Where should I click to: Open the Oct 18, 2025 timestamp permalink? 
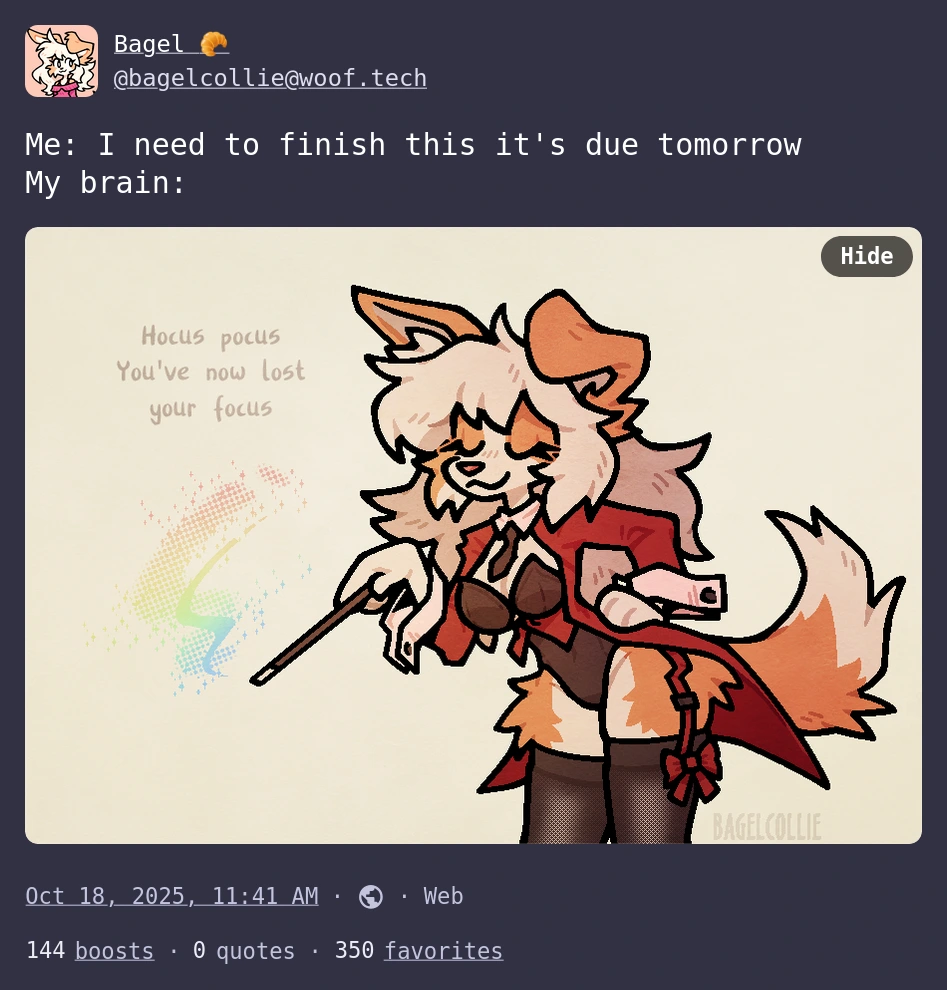tap(172, 896)
